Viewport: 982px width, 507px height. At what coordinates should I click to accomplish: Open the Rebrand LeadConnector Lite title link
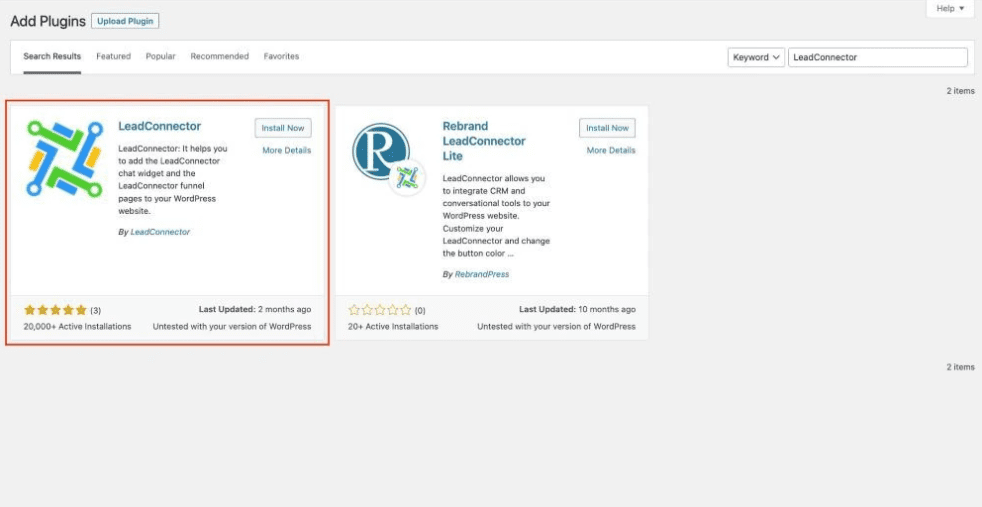(x=484, y=141)
